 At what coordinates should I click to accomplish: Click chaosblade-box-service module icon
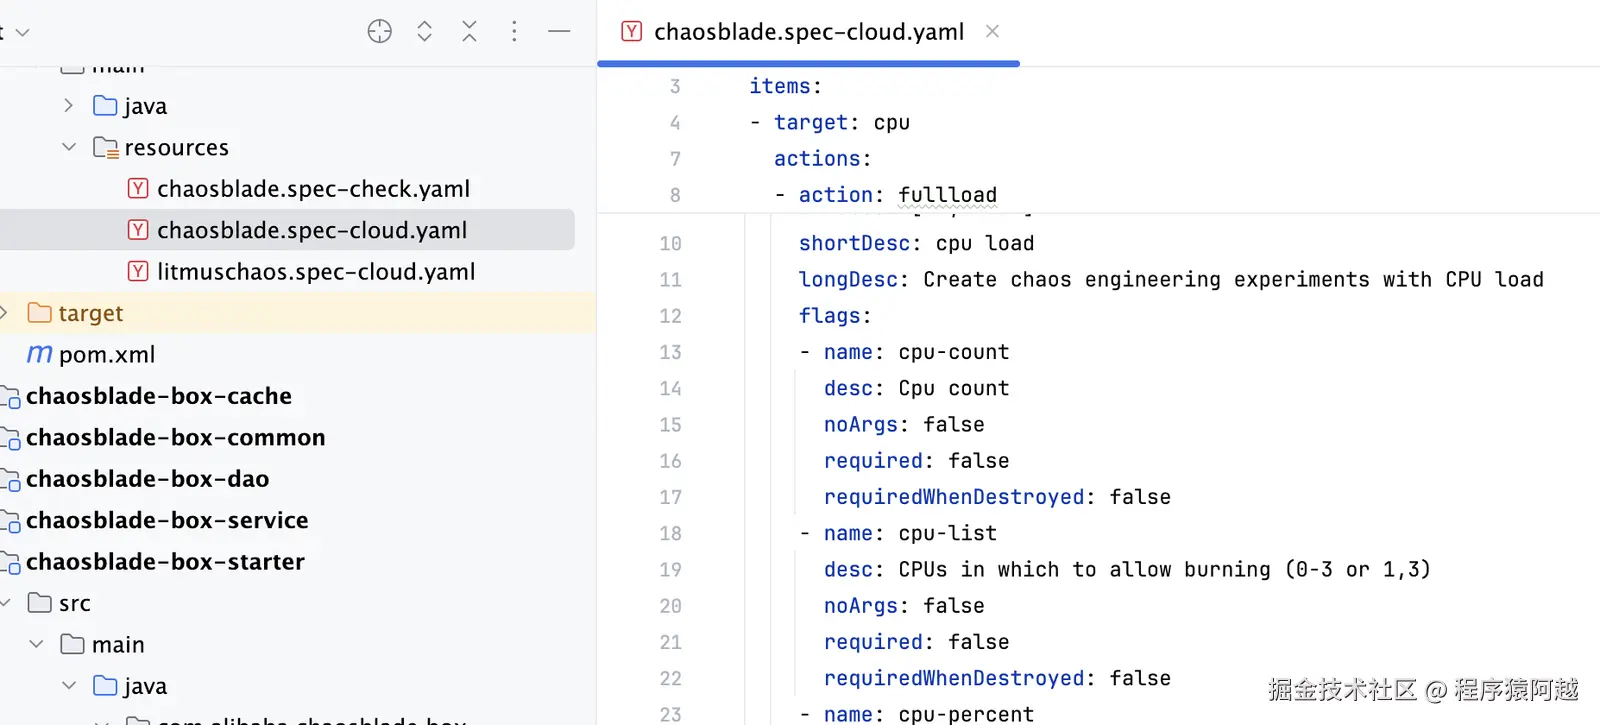pyautogui.click(x=10, y=521)
